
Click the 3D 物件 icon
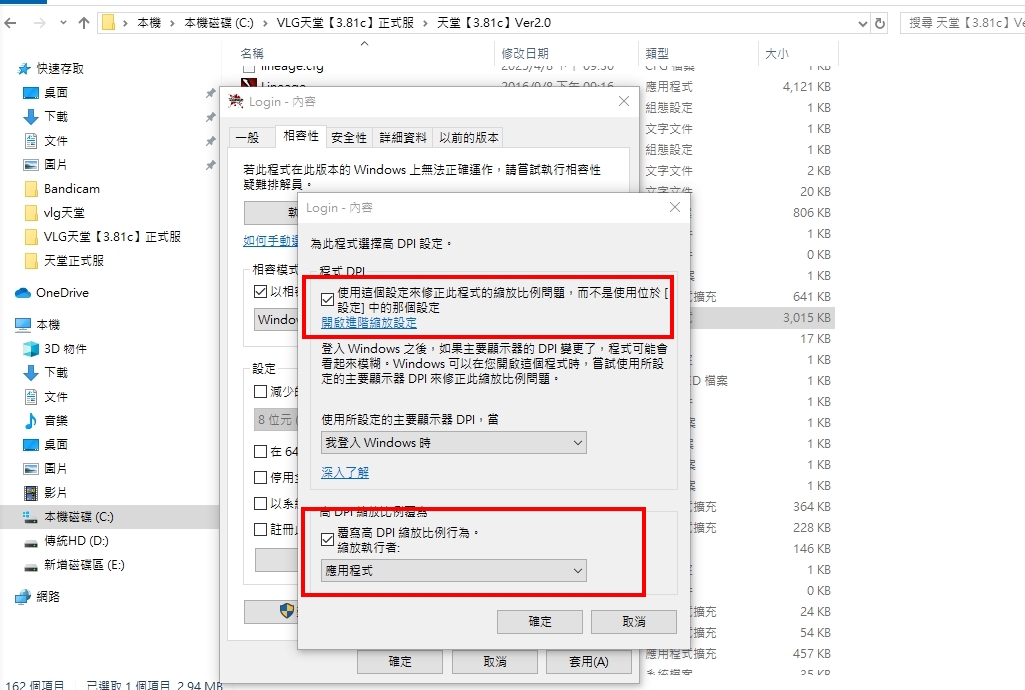point(31,349)
